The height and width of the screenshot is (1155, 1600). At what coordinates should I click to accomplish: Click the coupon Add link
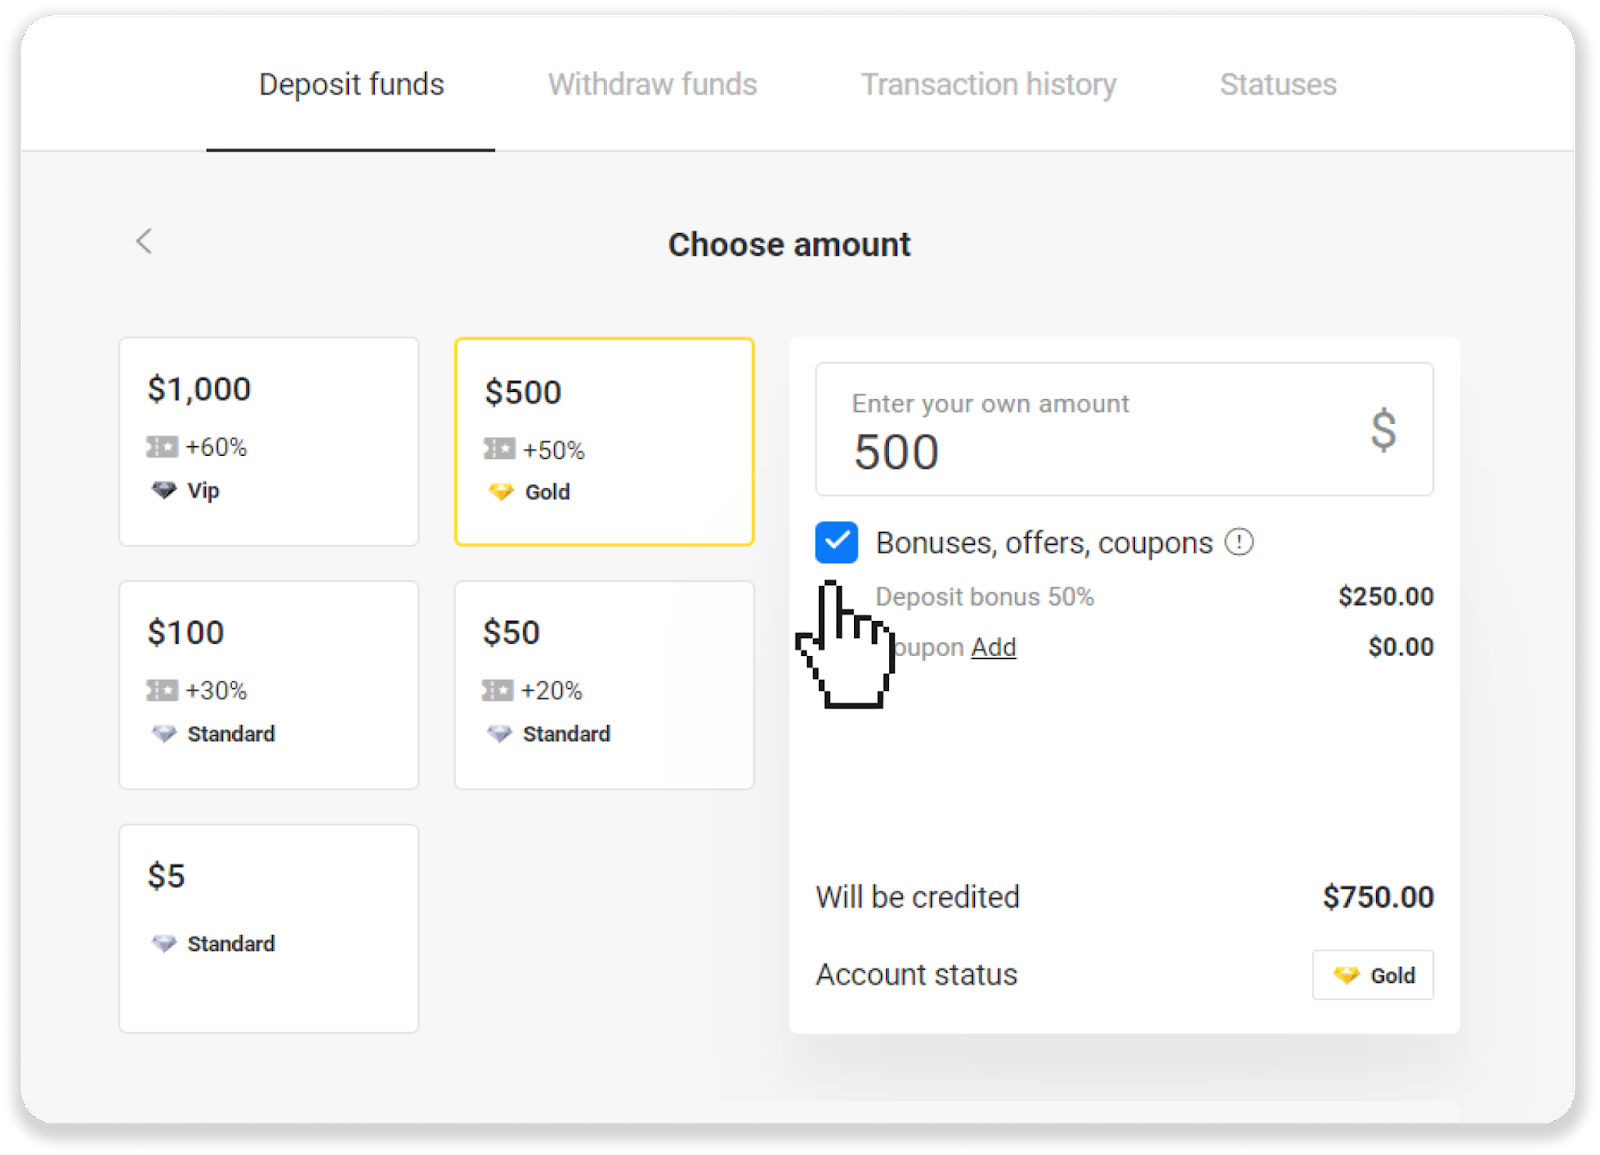tap(993, 647)
